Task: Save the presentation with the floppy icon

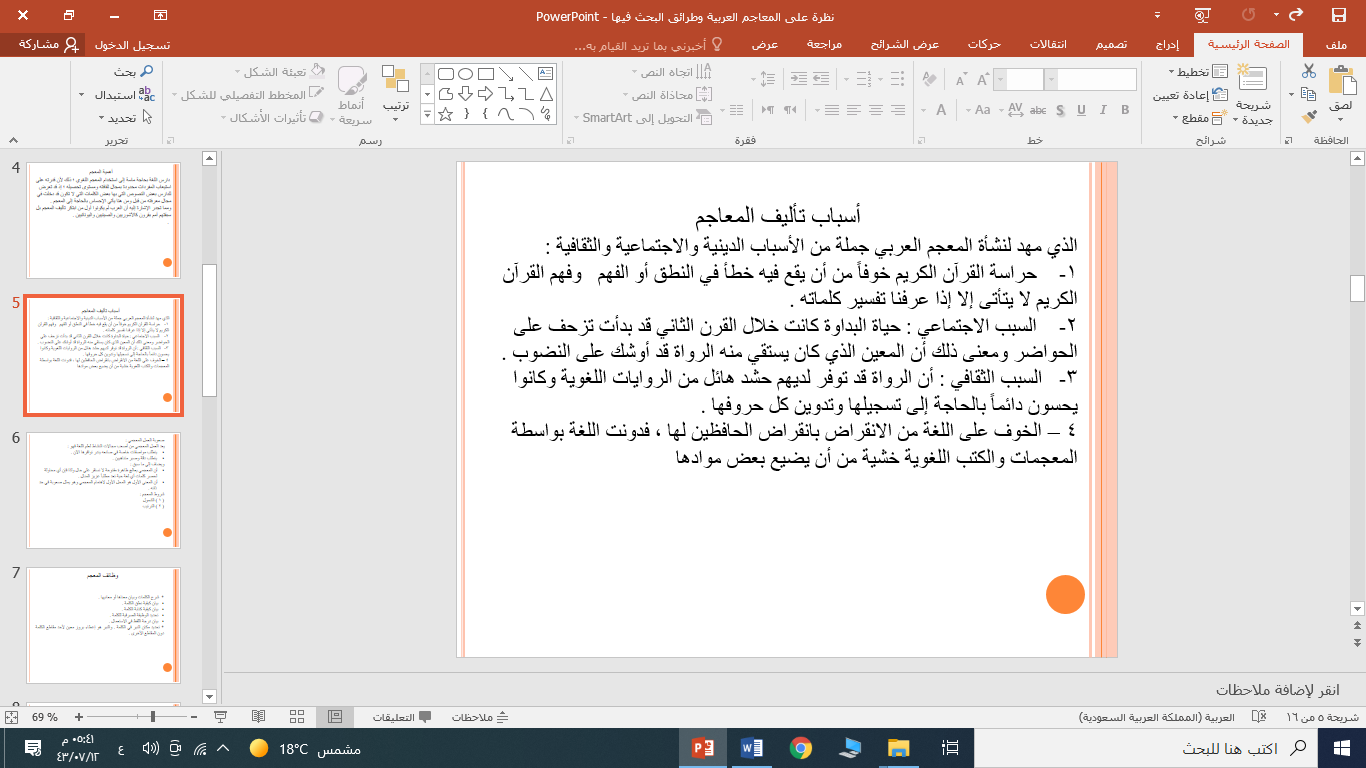Action: [x=1338, y=15]
